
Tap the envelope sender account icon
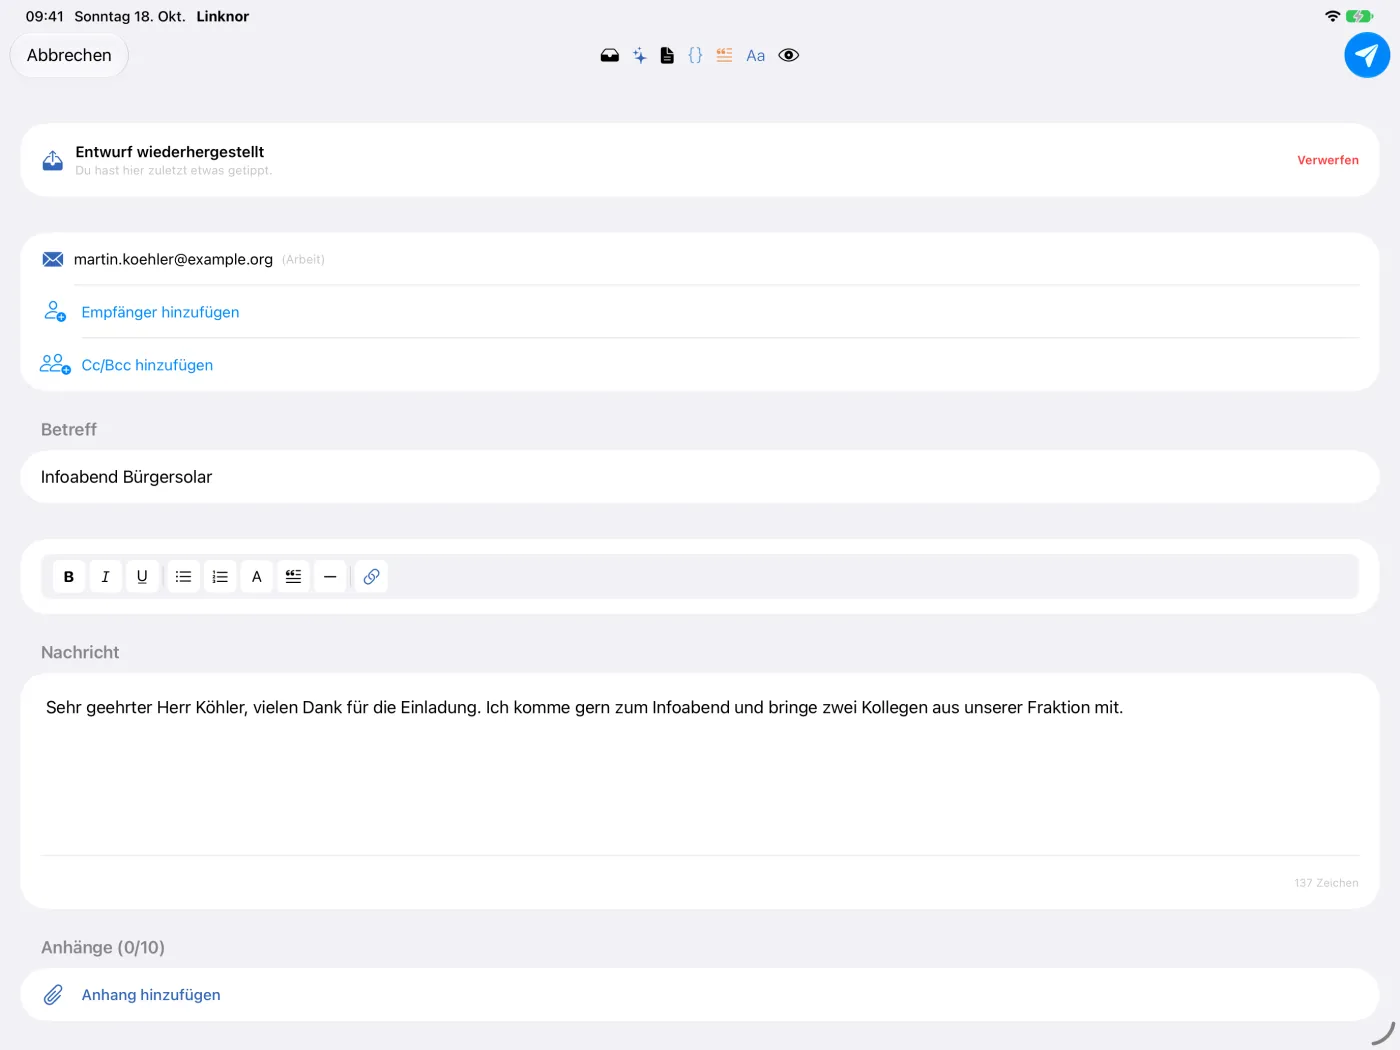pyautogui.click(x=53, y=259)
